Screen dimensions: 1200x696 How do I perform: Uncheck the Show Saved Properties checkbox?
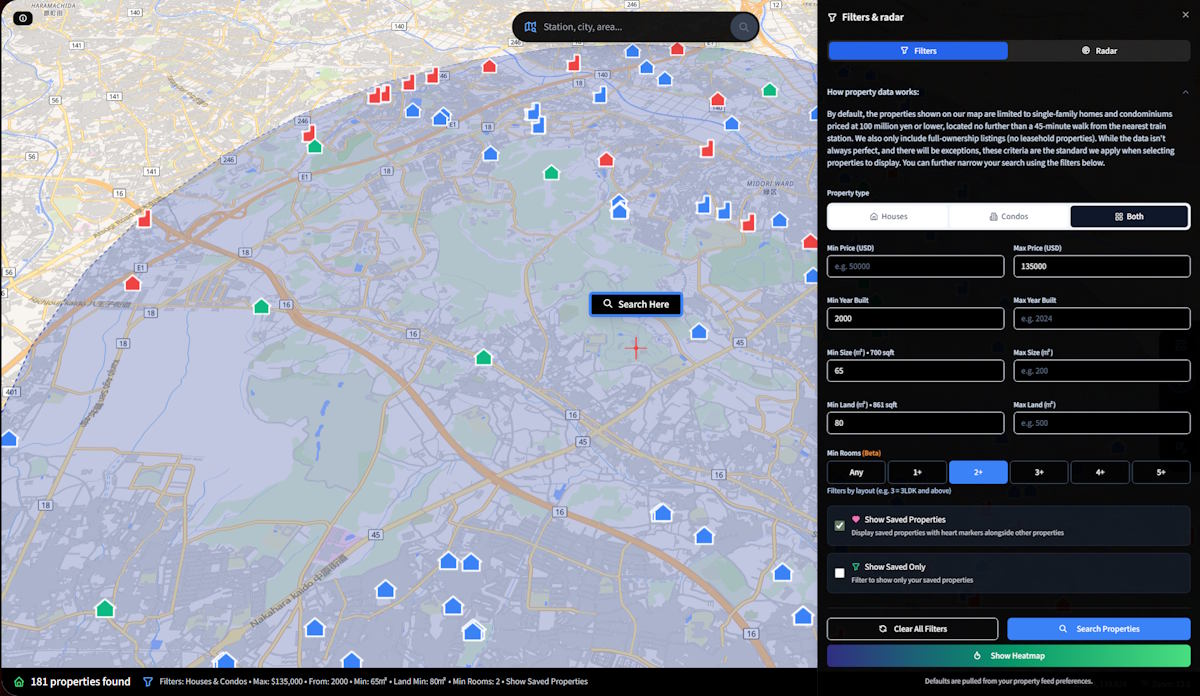tap(840, 526)
